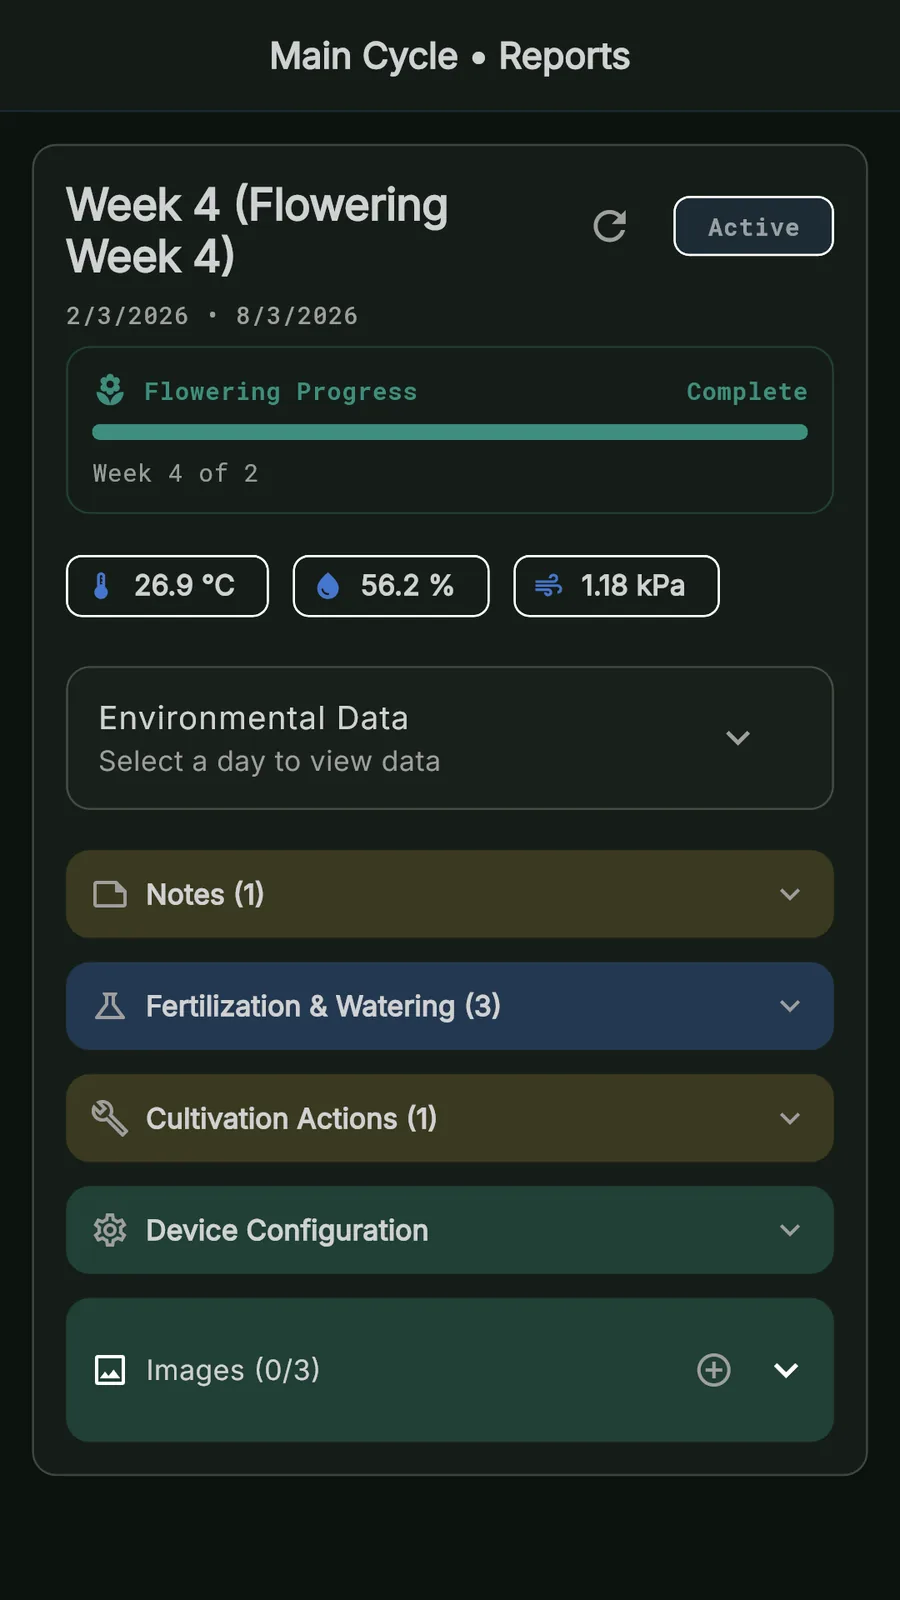Click the Main Cycle • Reports header title
The image size is (900, 1600).
click(450, 56)
